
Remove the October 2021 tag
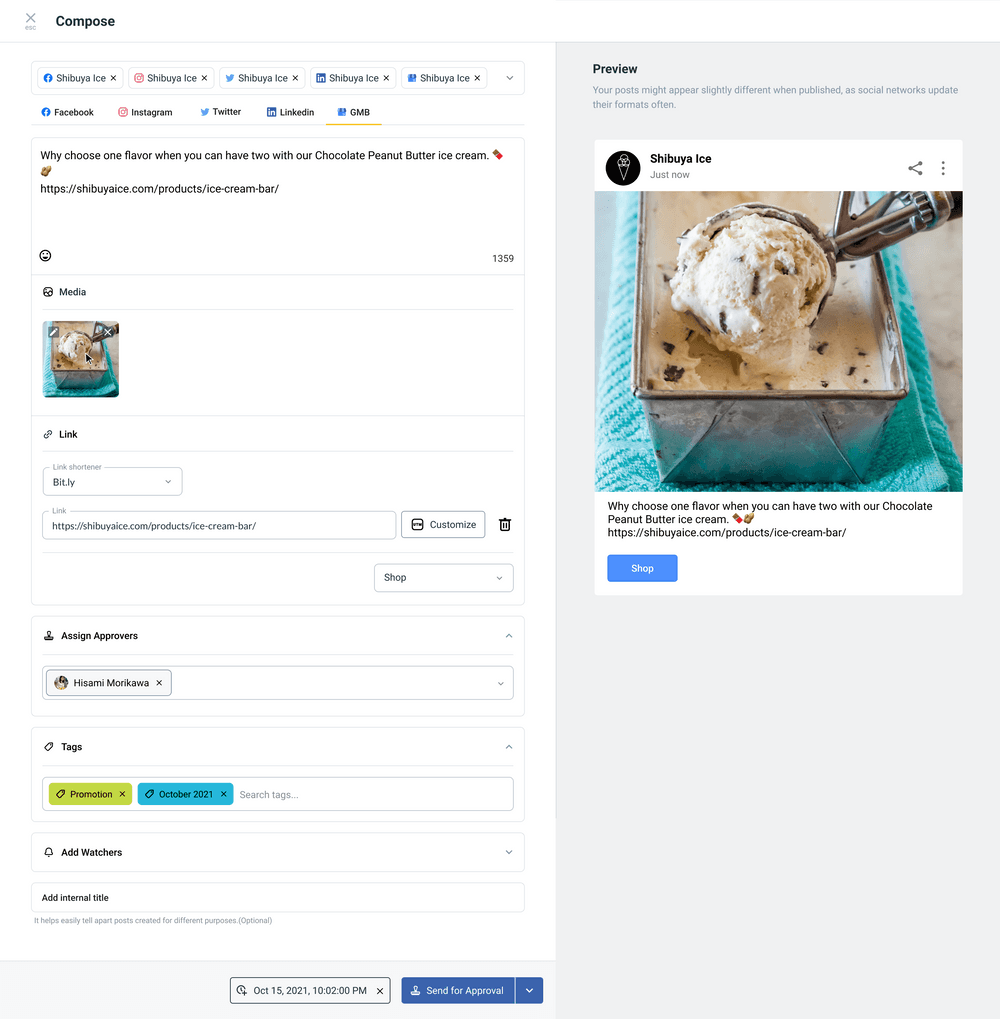tap(224, 794)
